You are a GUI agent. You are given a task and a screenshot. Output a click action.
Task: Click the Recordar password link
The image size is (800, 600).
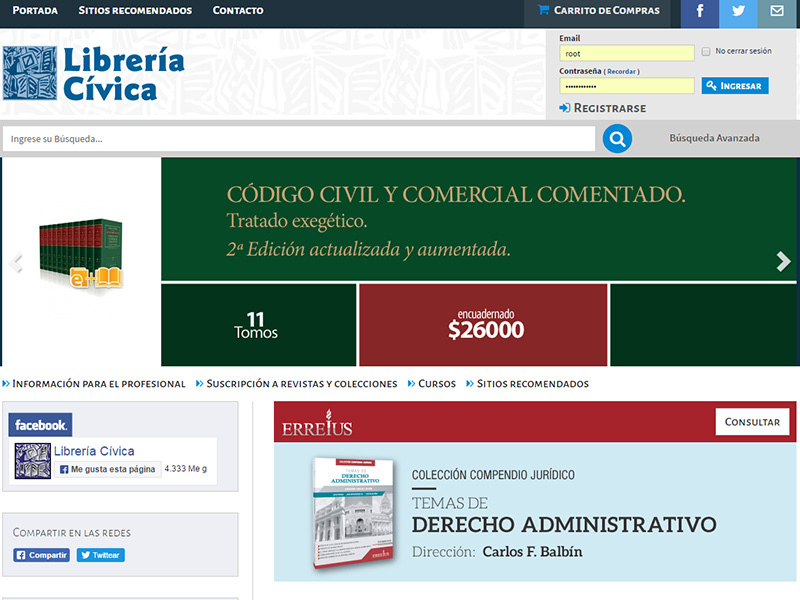(621, 71)
